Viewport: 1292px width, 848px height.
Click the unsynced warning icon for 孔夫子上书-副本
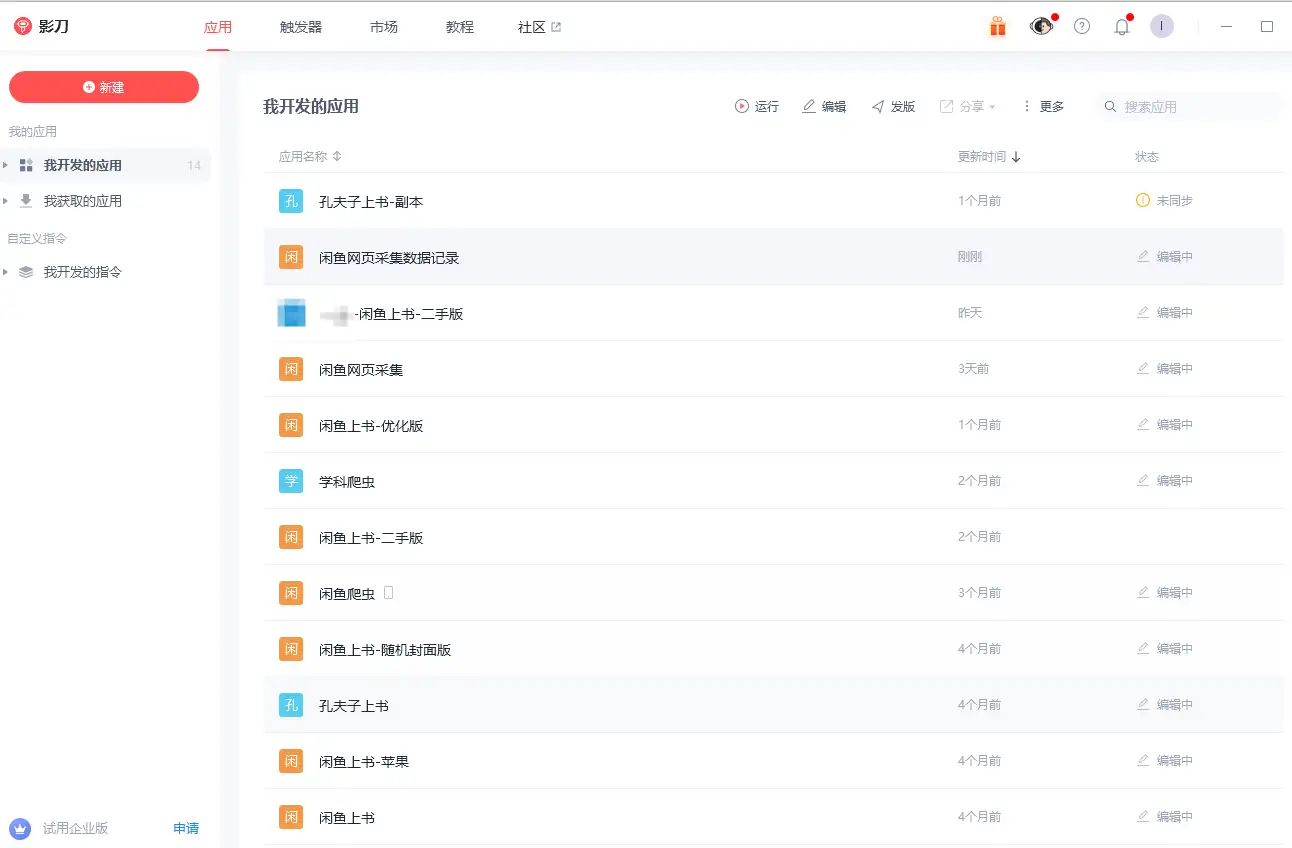[1143, 201]
